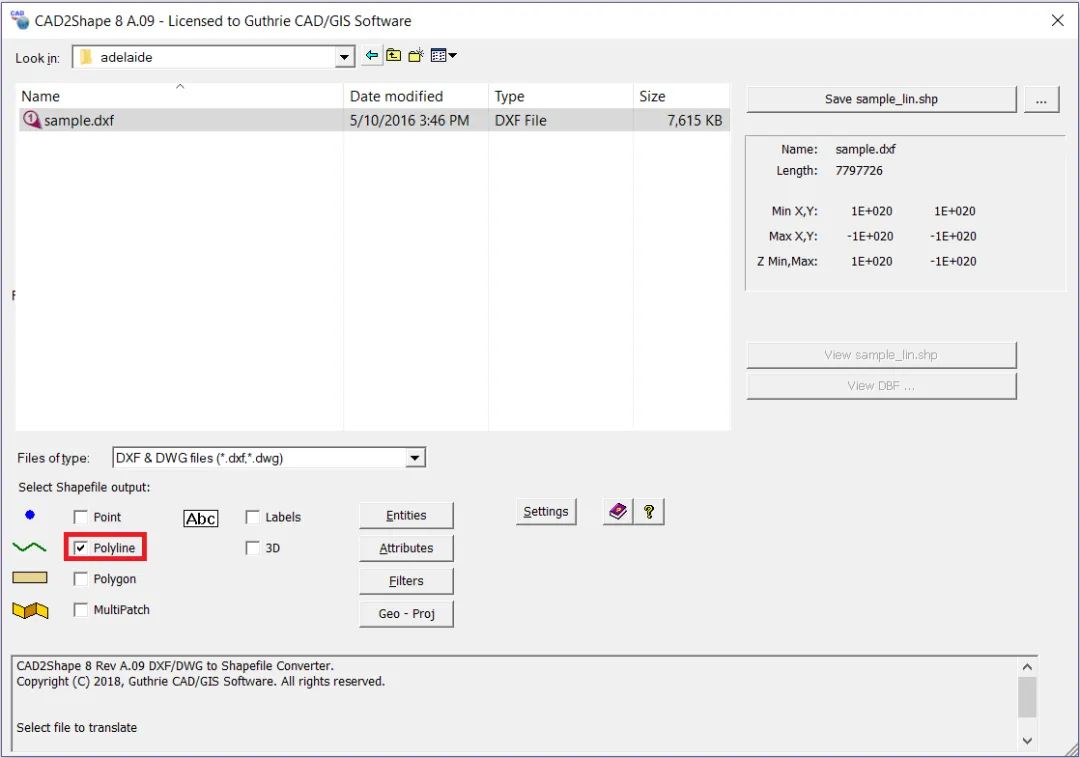Image resolution: width=1080 pixels, height=758 pixels.
Task: Sort files by Size column
Action: pyautogui.click(x=681, y=96)
